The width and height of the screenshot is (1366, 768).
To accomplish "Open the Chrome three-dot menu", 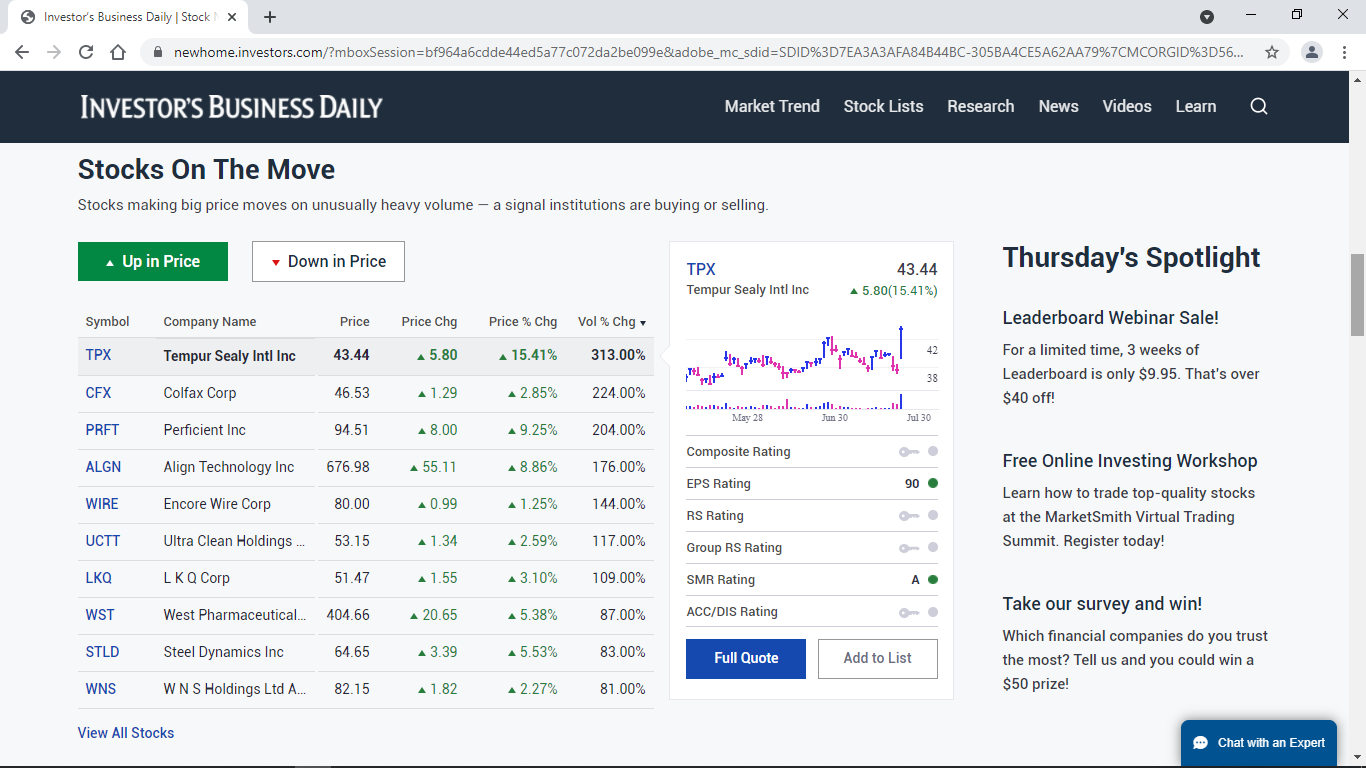I will pyautogui.click(x=1344, y=52).
